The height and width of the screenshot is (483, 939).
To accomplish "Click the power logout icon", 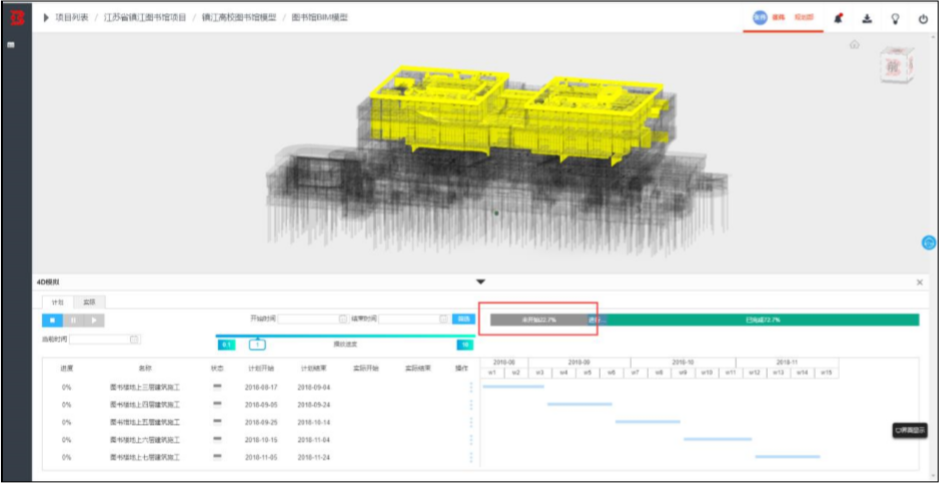I will tap(923, 19).
